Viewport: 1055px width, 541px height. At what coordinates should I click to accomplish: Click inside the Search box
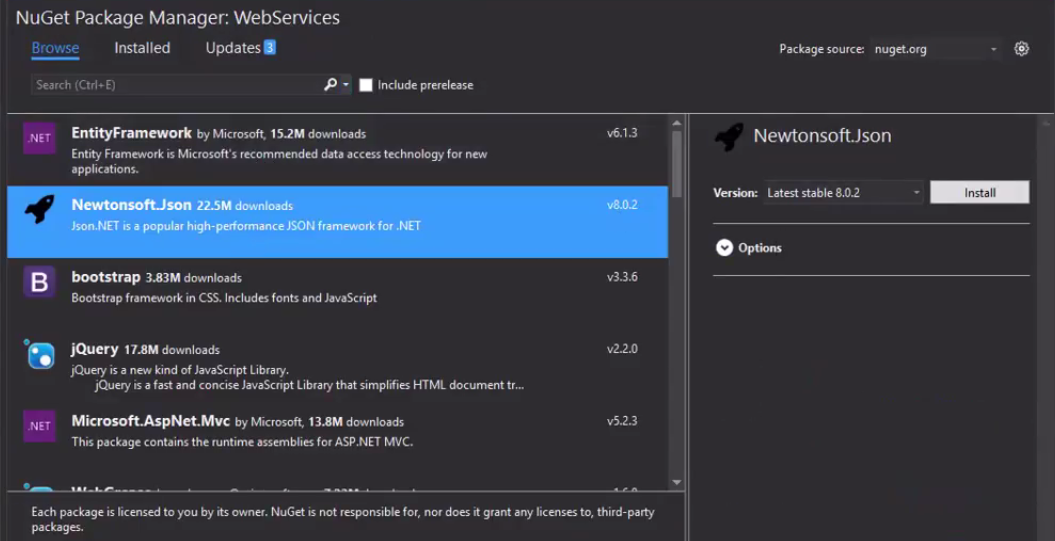pyautogui.click(x=176, y=85)
